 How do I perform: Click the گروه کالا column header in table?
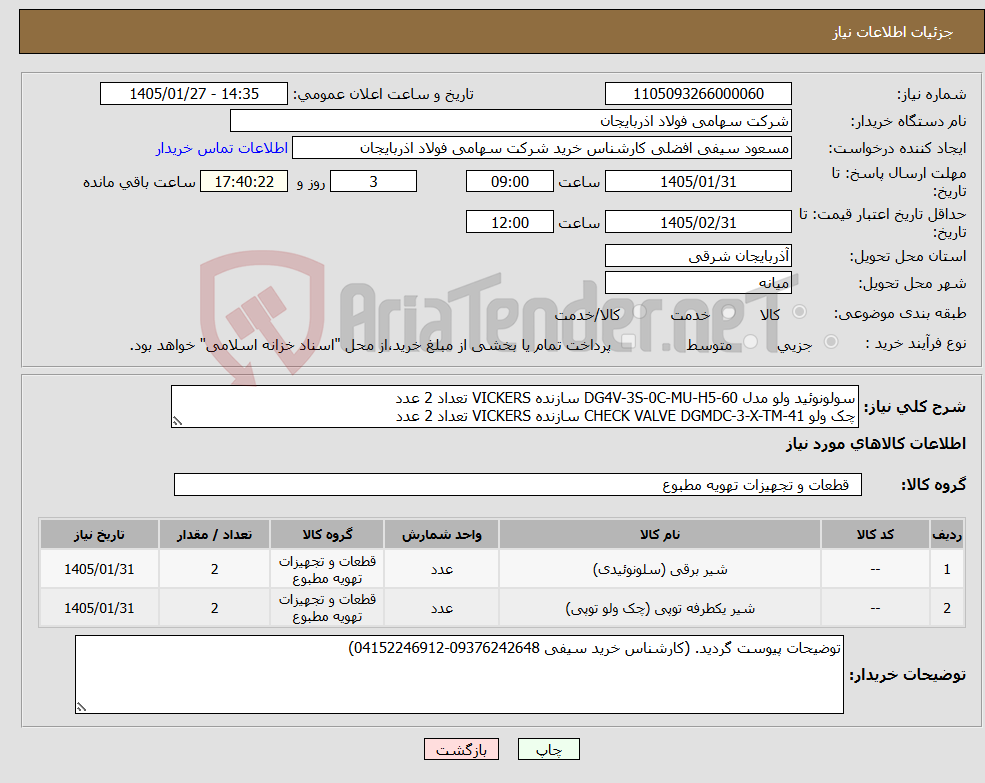pos(327,534)
